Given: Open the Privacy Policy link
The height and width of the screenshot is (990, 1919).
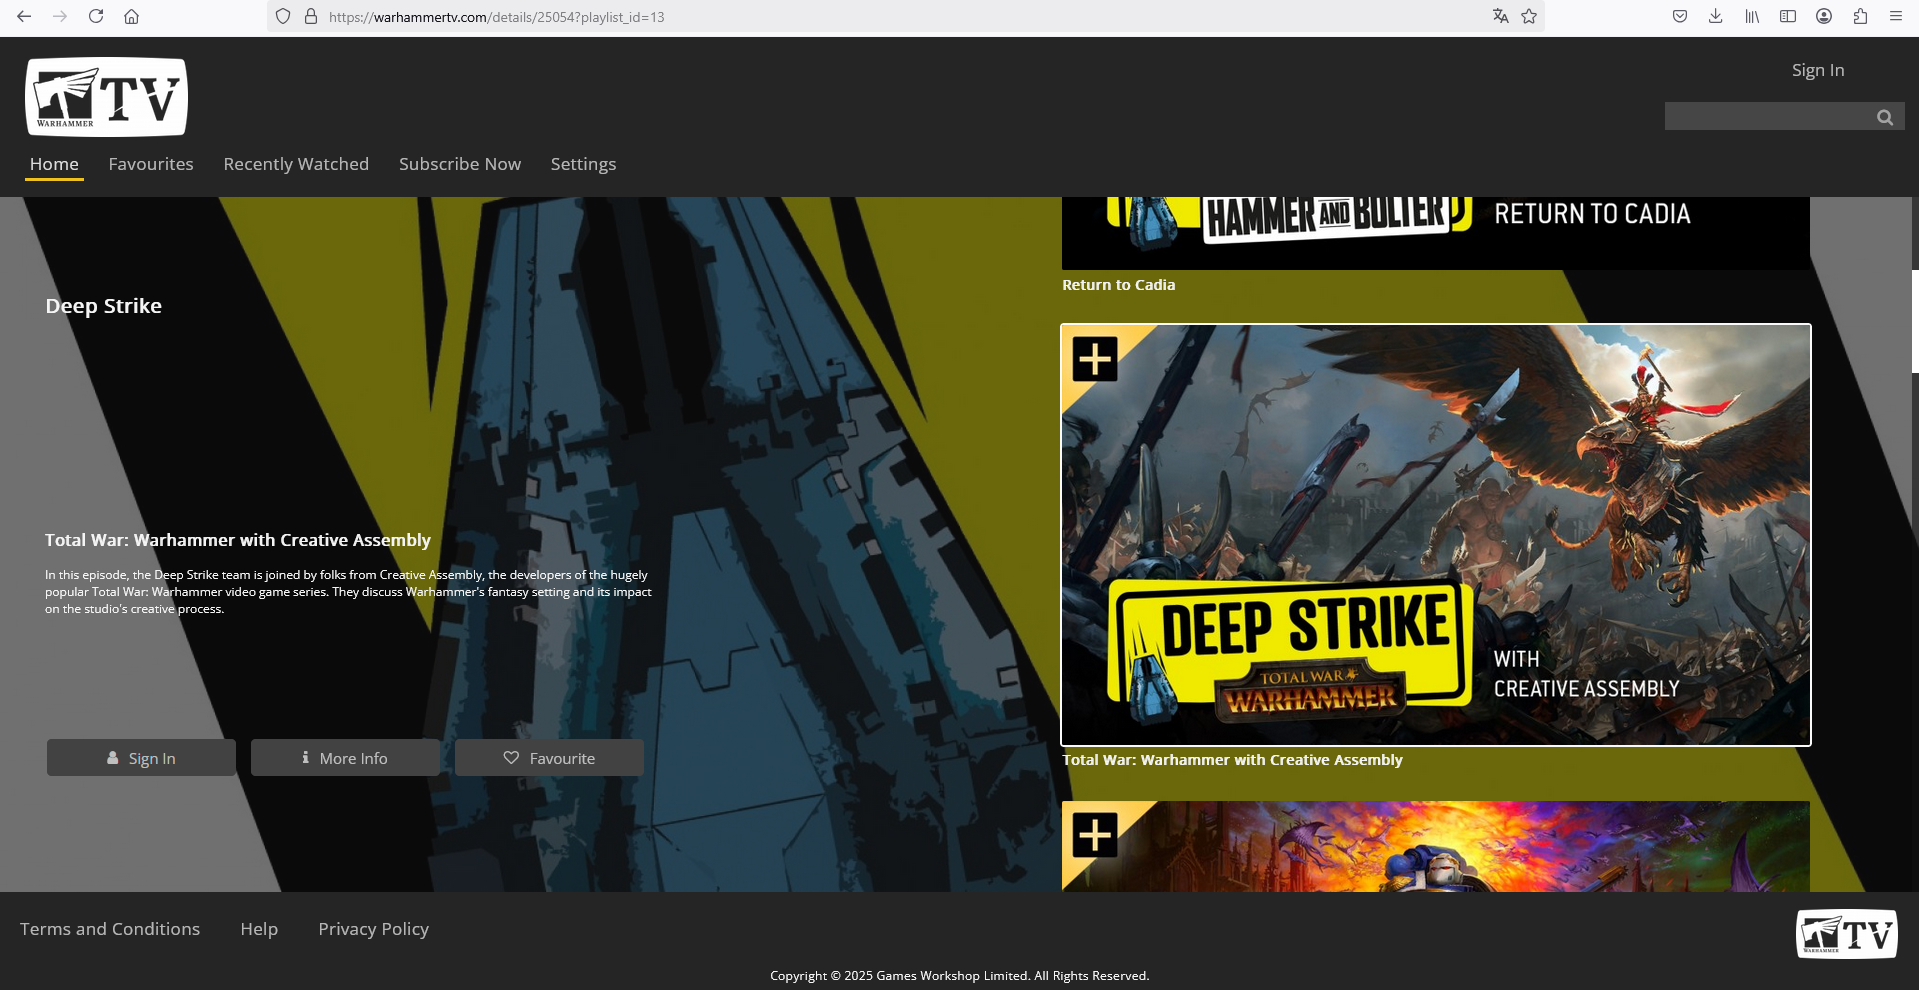Looking at the screenshot, I should [x=373, y=929].
